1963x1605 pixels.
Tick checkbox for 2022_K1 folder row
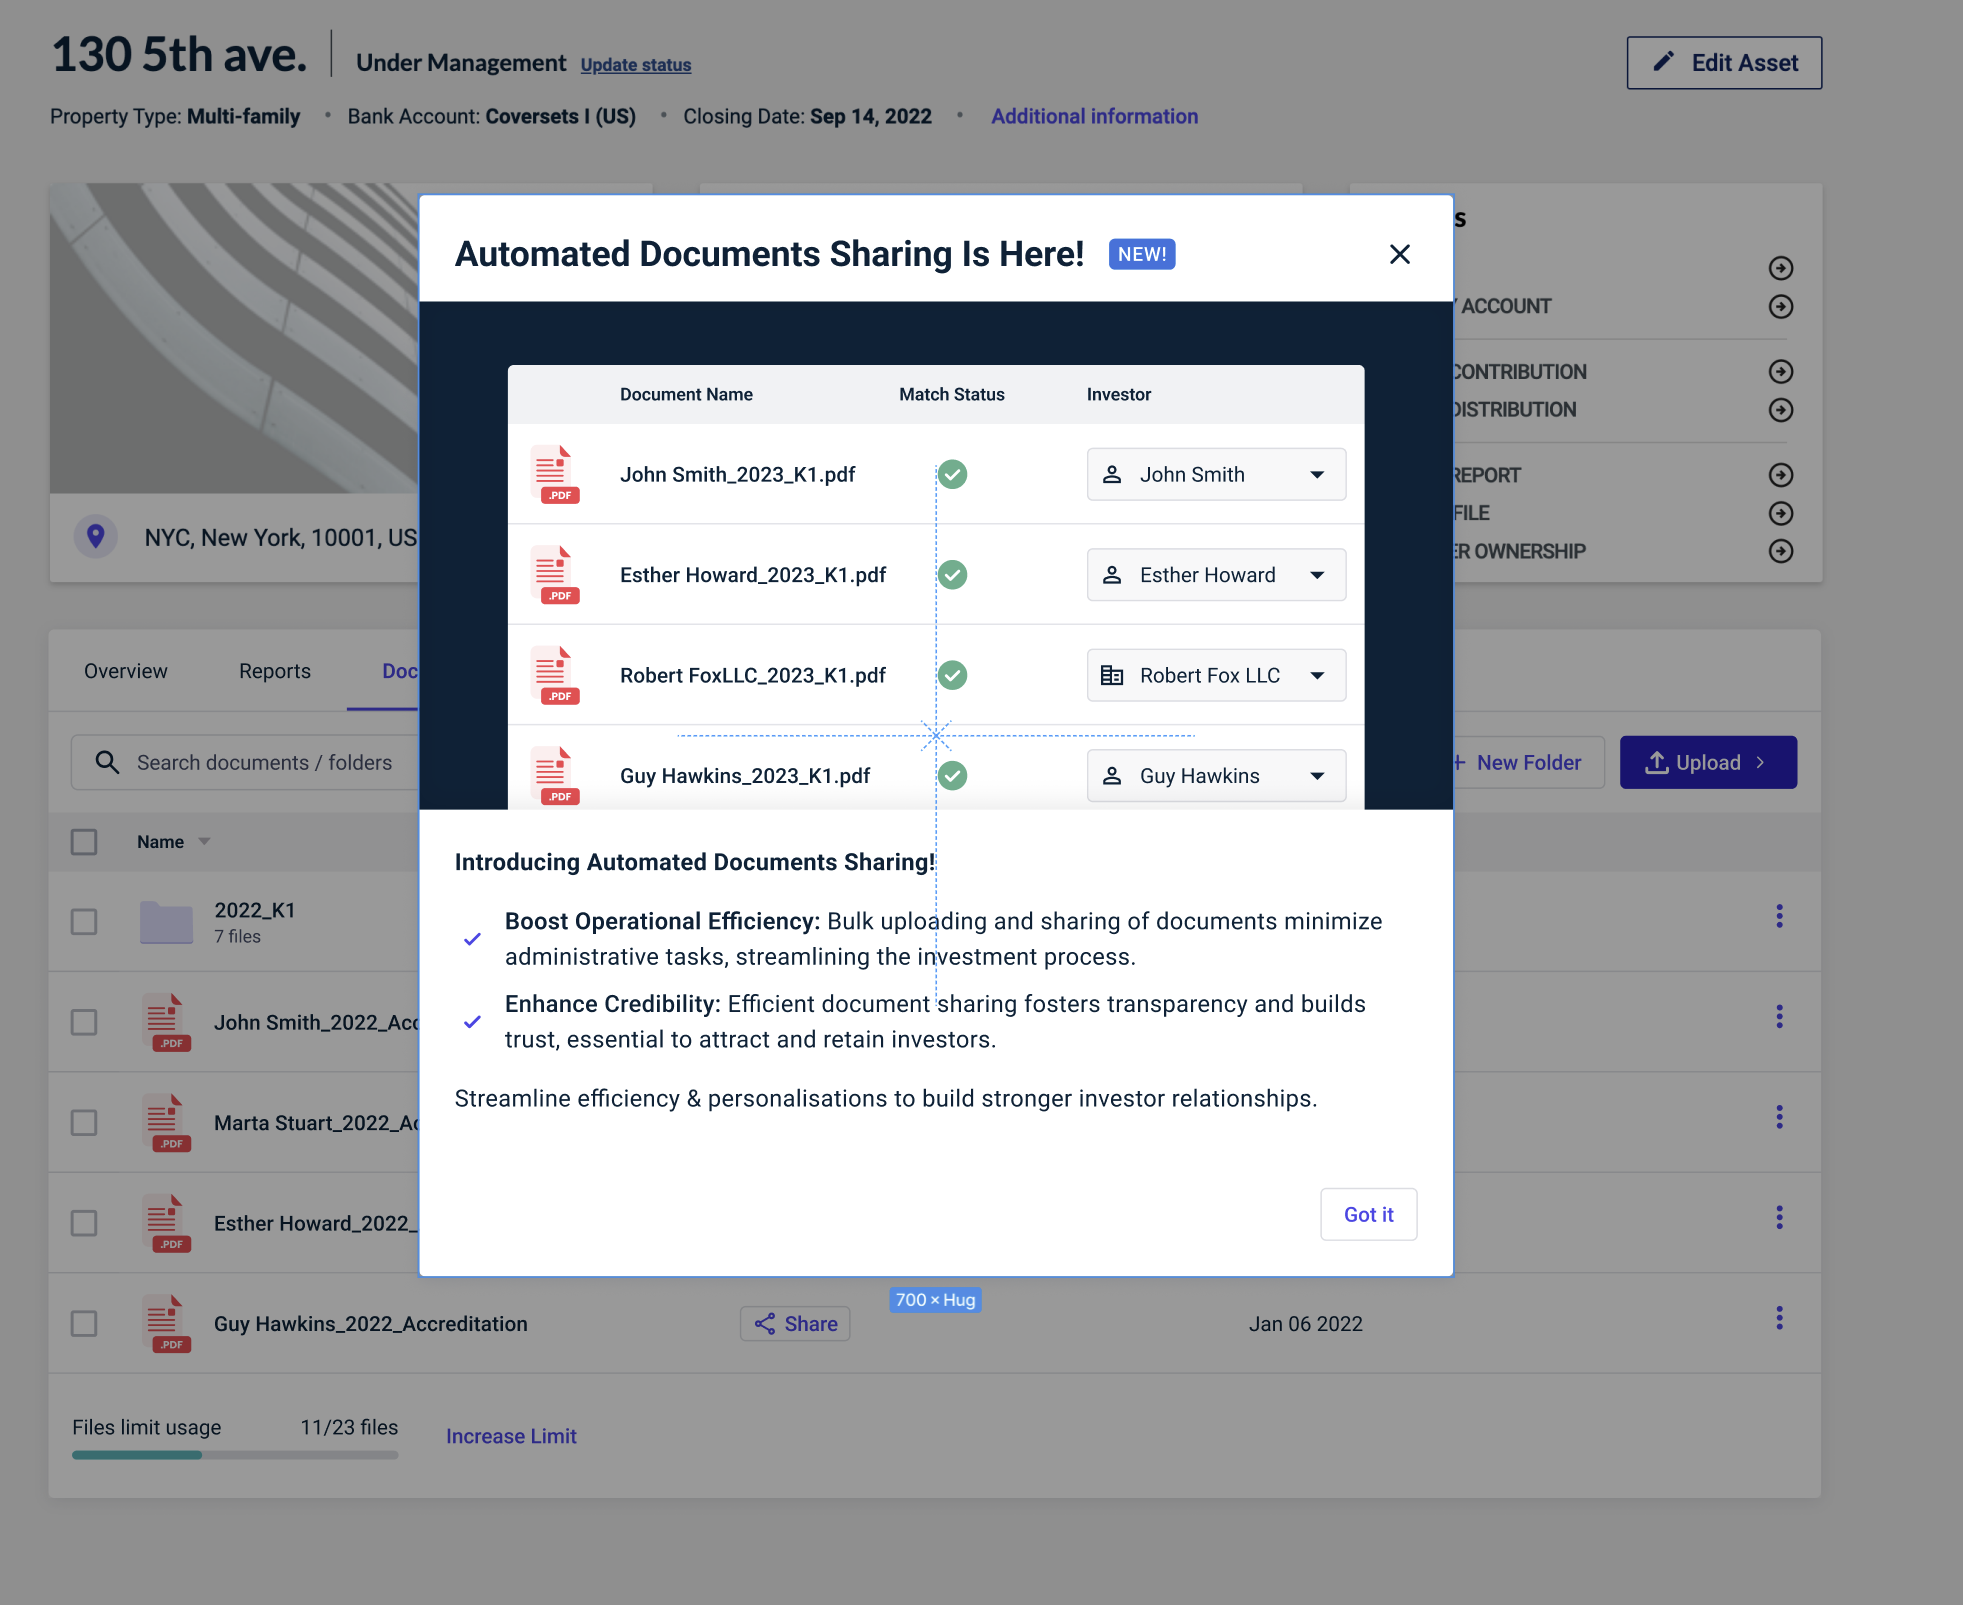(x=84, y=921)
